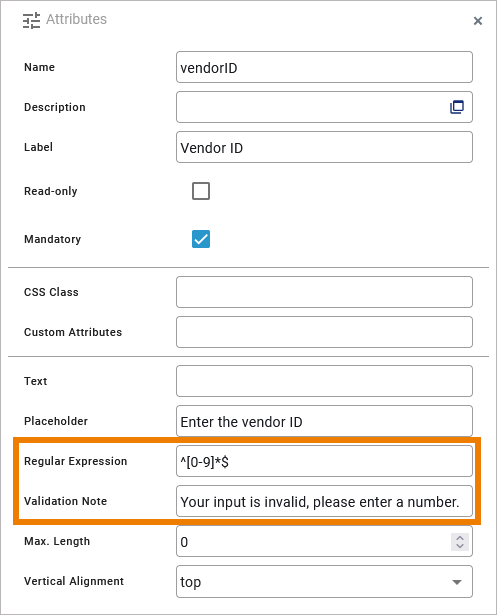This screenshot has width=497, height=615.
Task: Click the Mandatory label text
Action: pos(53,239)
